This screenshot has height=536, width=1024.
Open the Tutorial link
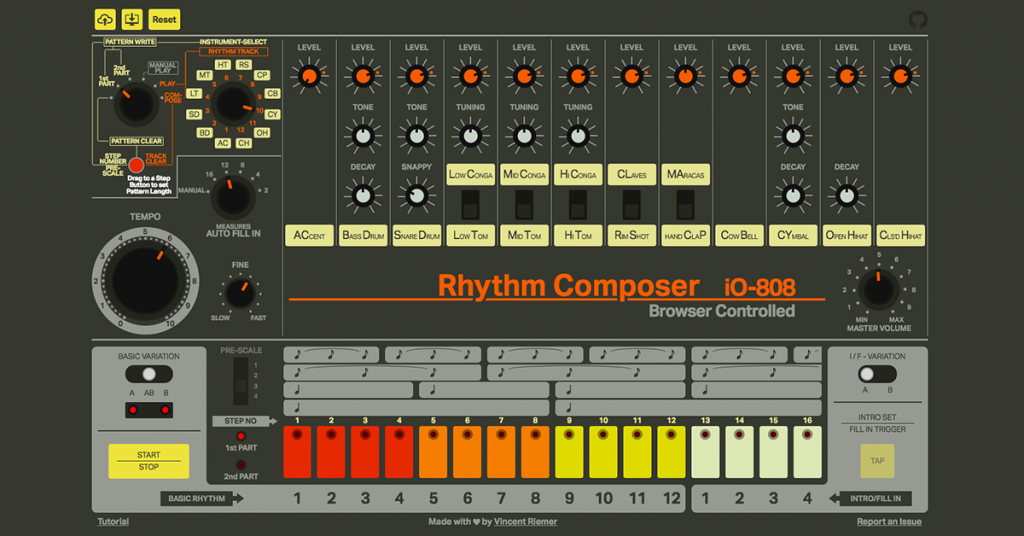point(113,522)
